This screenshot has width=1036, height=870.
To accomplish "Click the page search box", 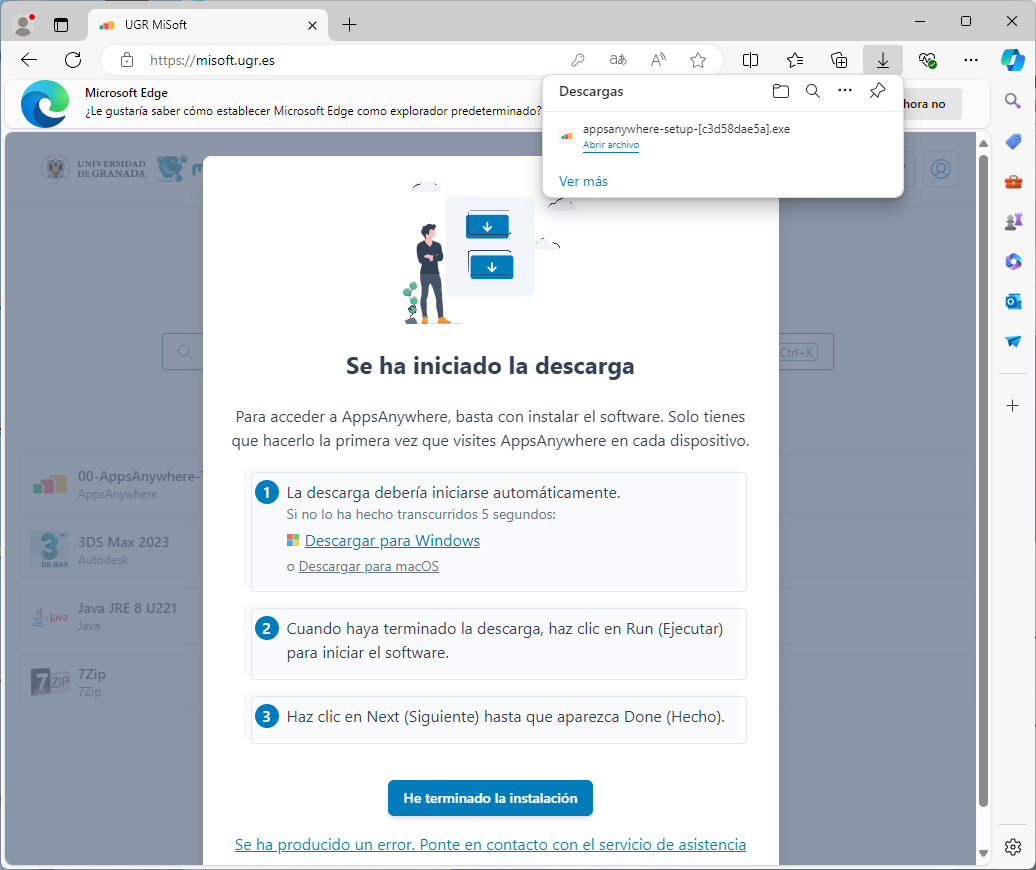I will [182, 351].
